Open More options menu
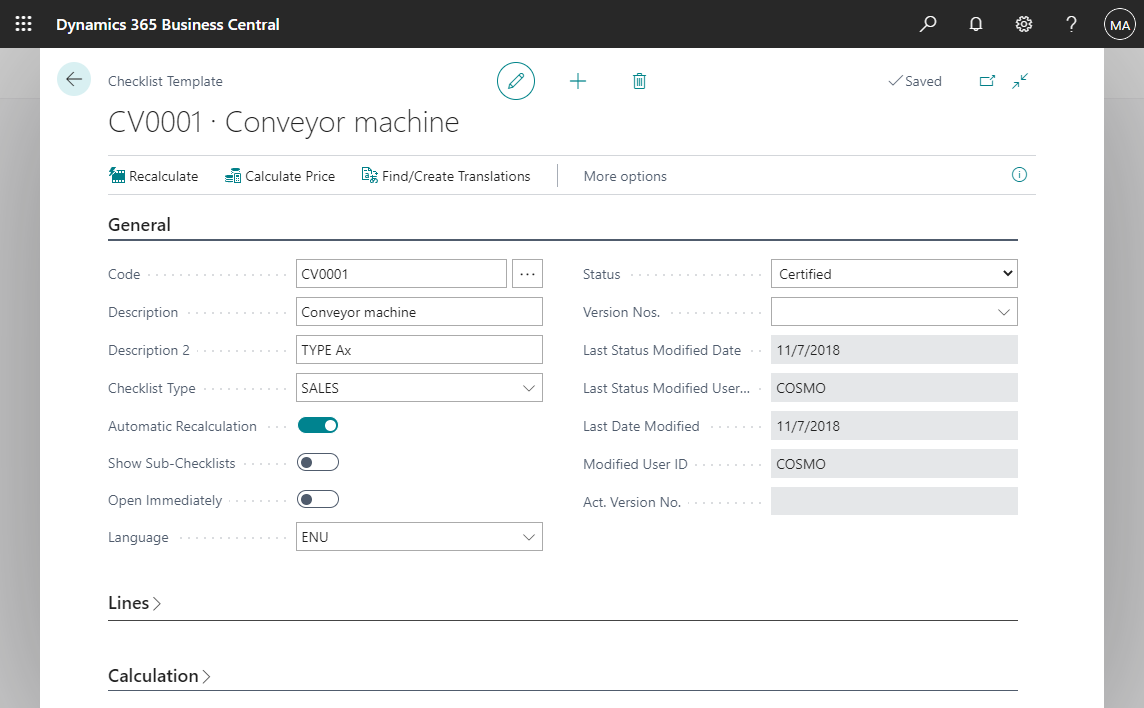Image resolution: width=1144 pixels, height=708 pixels. coord(625,176)
